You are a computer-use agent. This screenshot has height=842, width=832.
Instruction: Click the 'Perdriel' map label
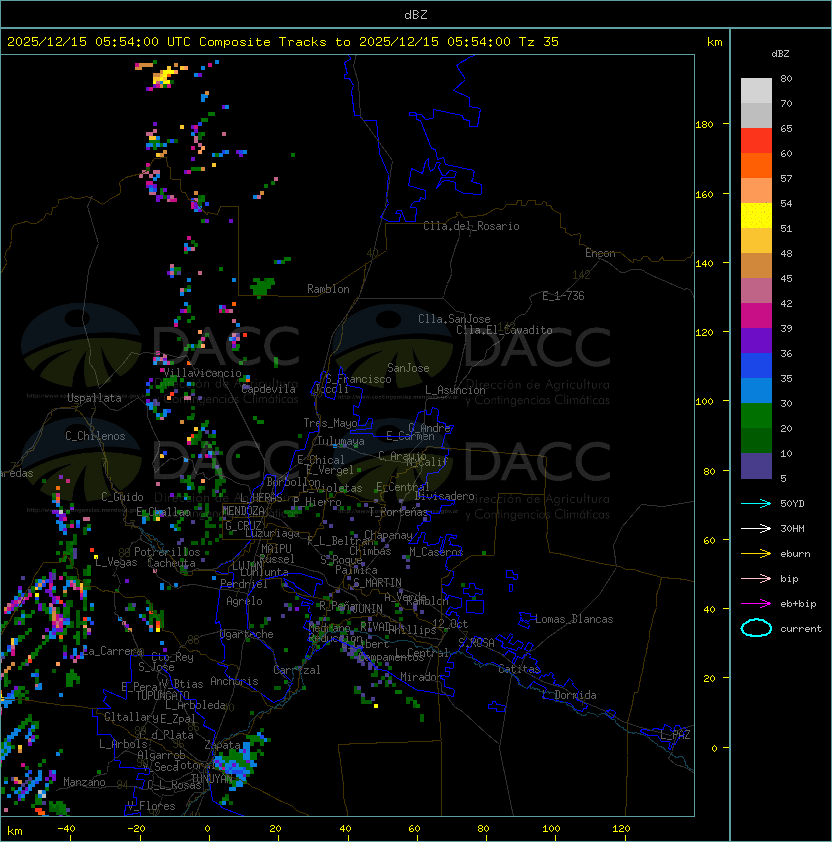[244, 584]
